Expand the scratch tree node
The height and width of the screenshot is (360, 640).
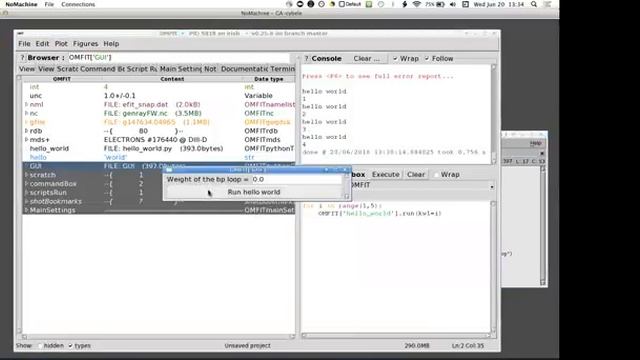(x=27, y=175)
